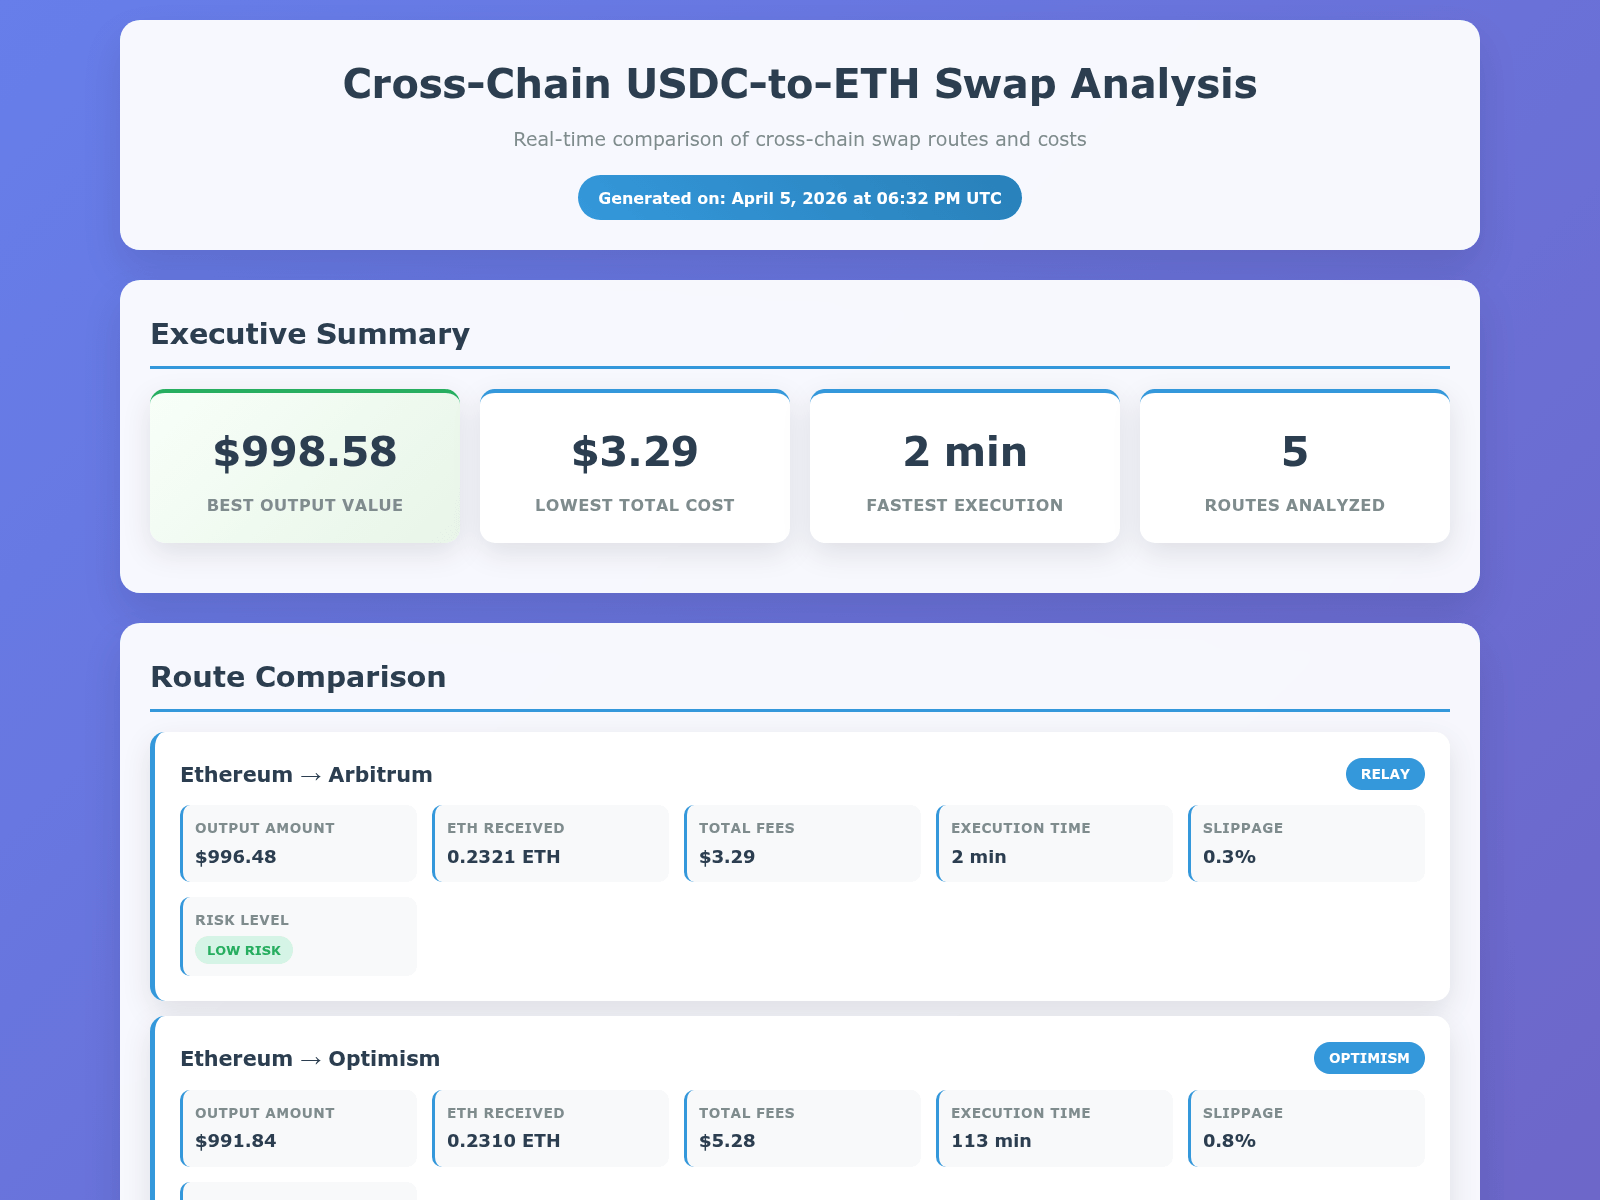Select the Ethereum → Optimism route title
Image resolution: width=1600 pixels, height=1200 pixels.
pyautogui.click(x=310, y=1059)
